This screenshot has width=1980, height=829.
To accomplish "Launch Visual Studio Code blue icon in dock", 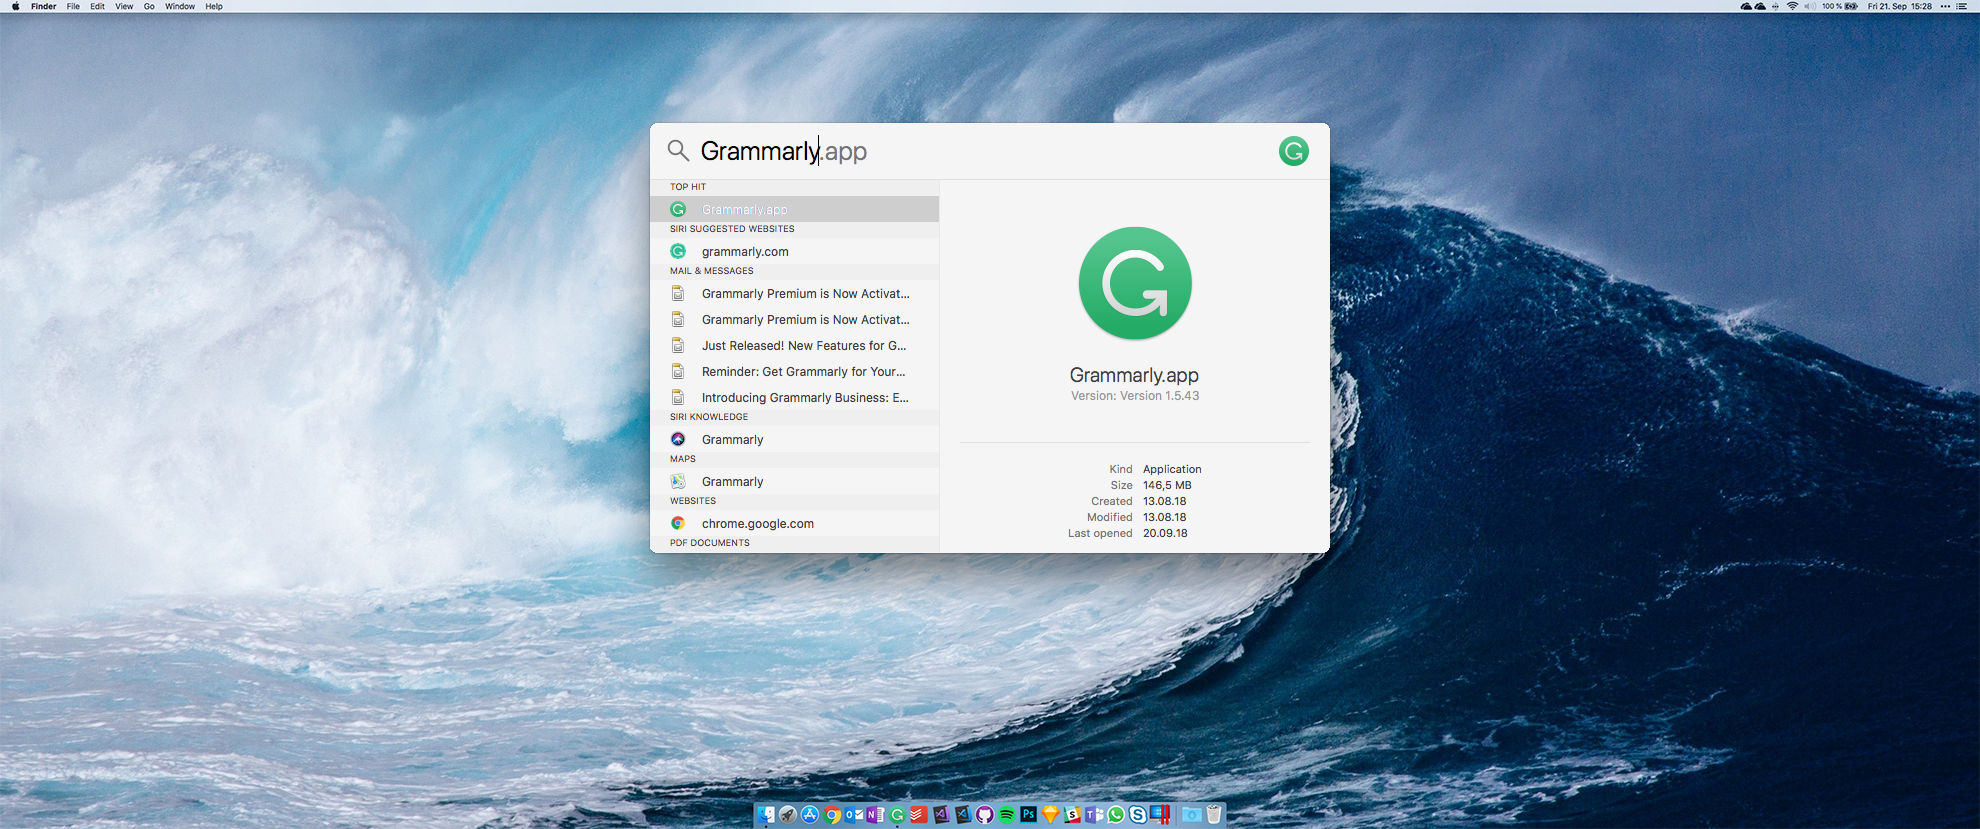I will [x=963, y=815].
